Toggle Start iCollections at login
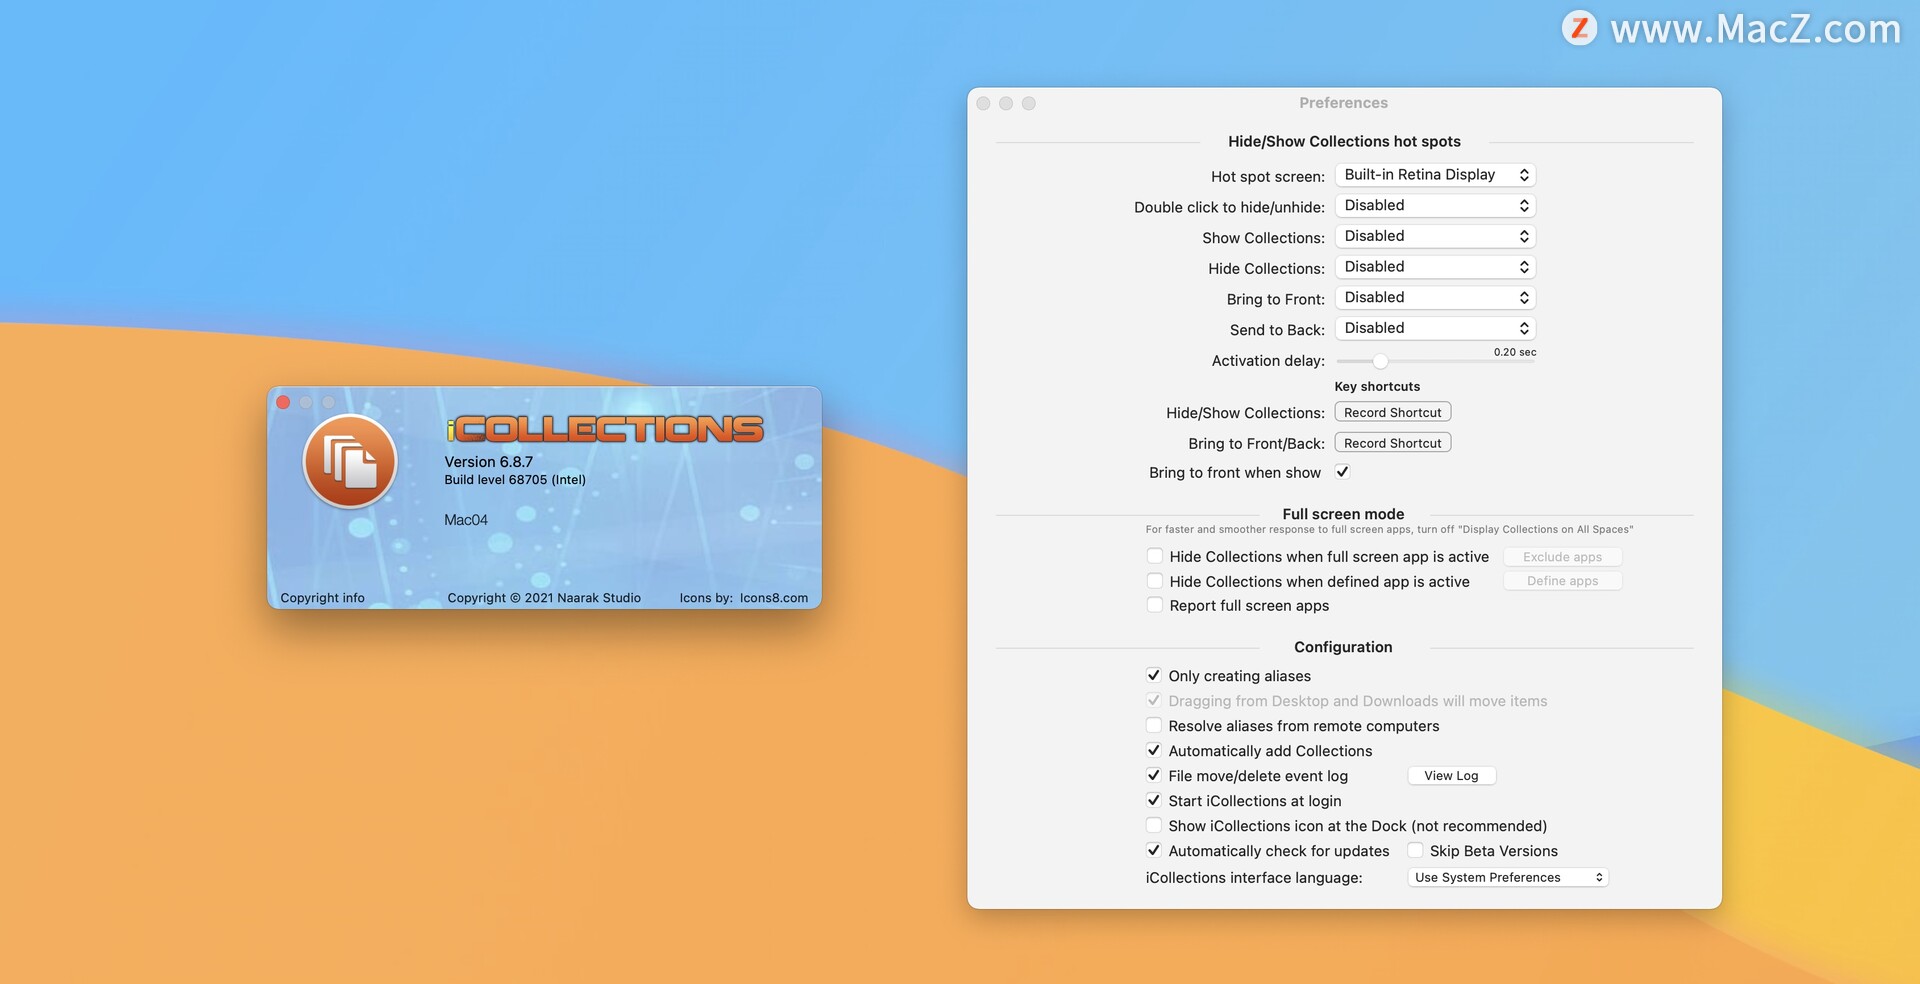The image size is (1920, 984). pyautogui.click(x=1154, y=801)
